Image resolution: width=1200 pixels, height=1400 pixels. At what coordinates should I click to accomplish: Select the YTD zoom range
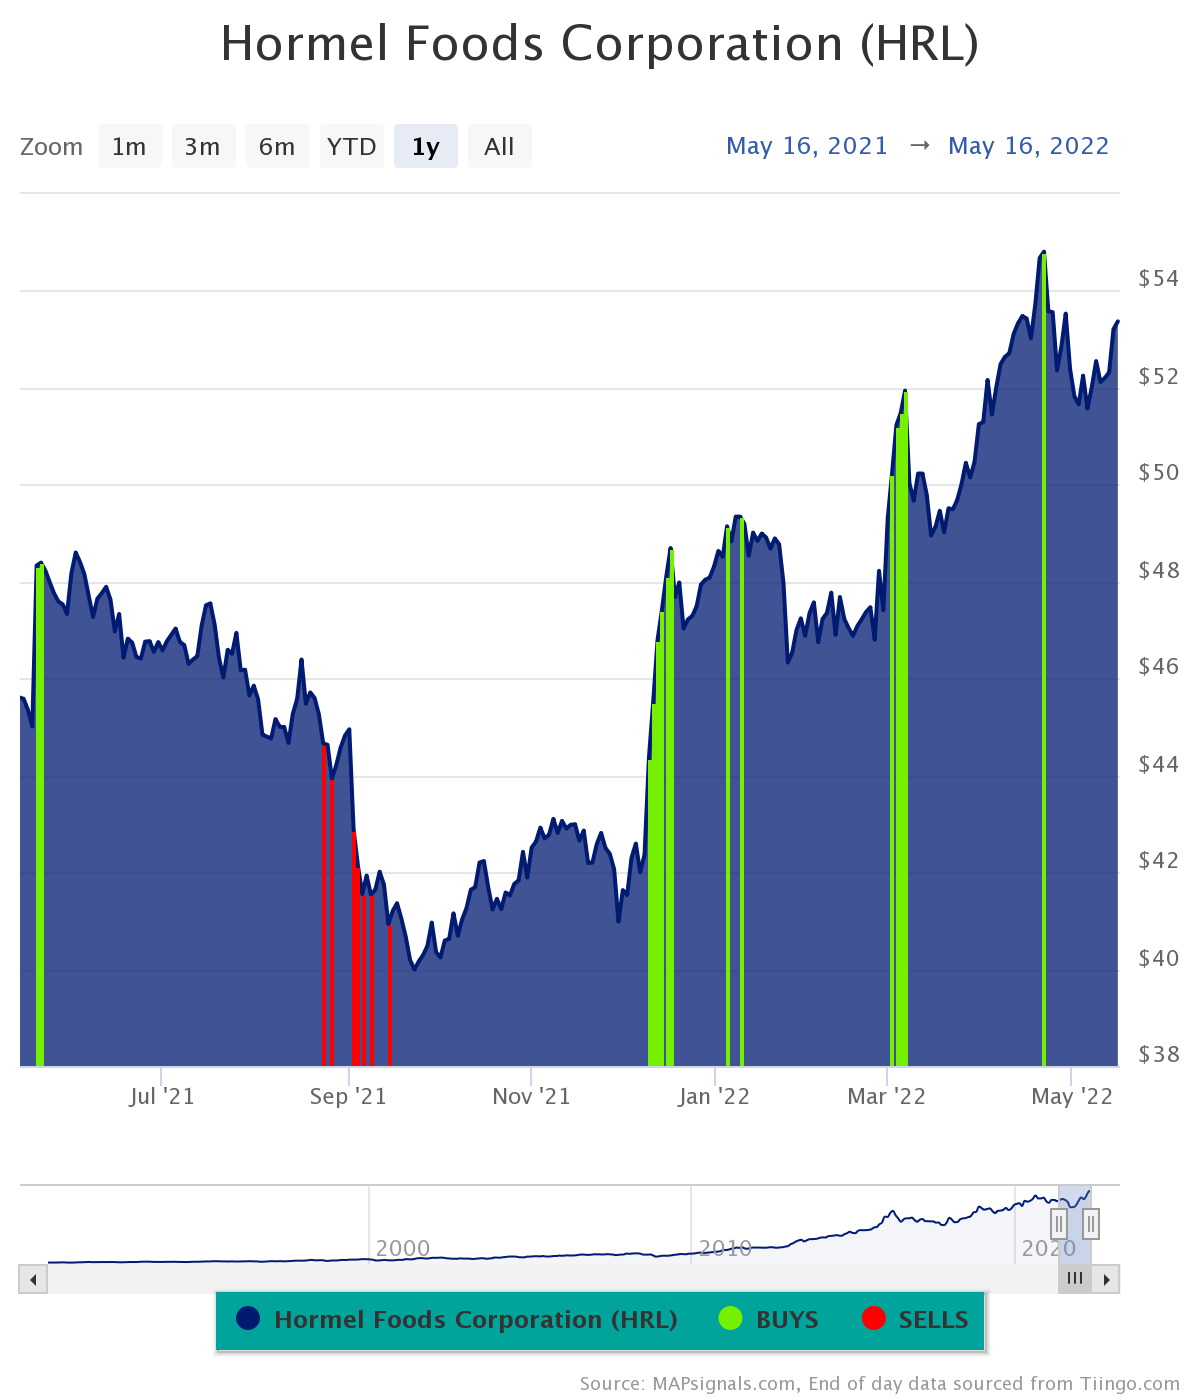[x=352, y=147]
